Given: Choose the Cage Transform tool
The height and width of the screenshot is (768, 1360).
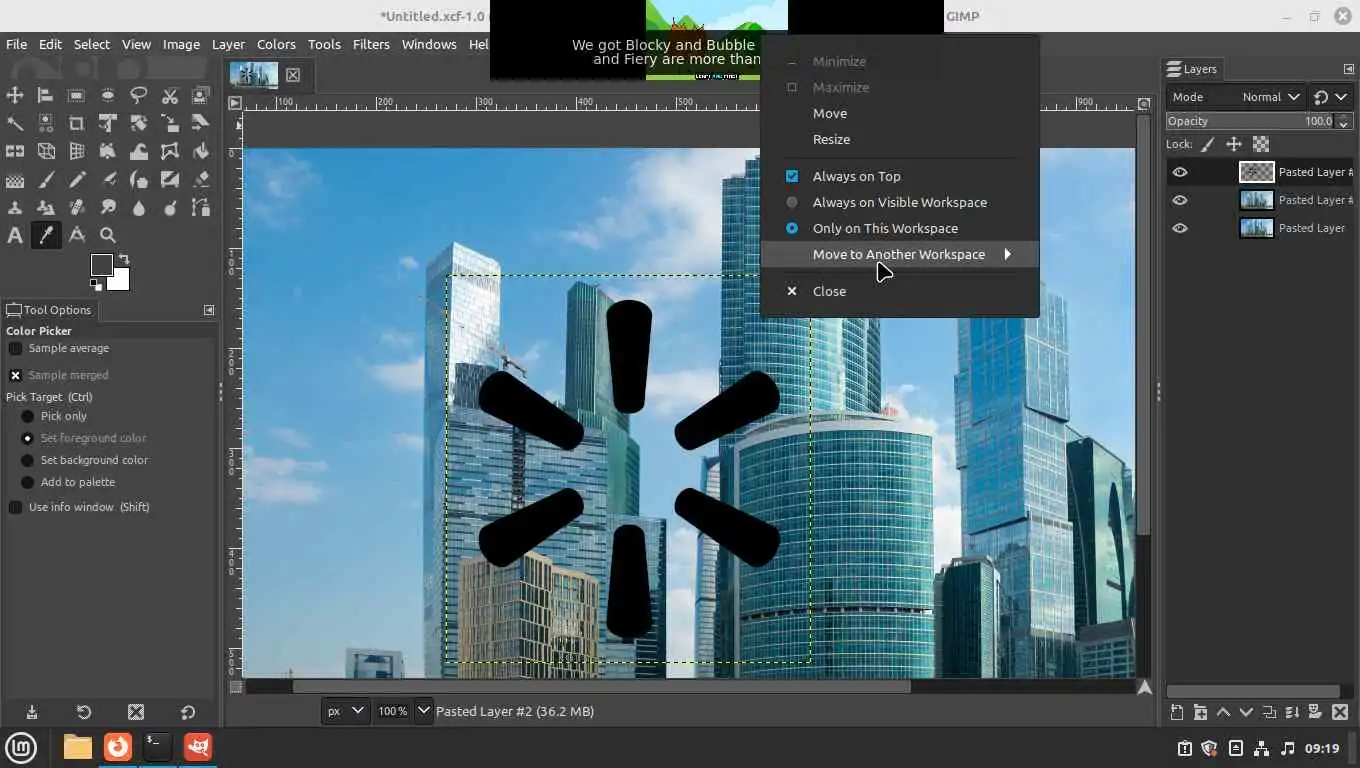Looking at the screenshot, I should pos(170,151).
